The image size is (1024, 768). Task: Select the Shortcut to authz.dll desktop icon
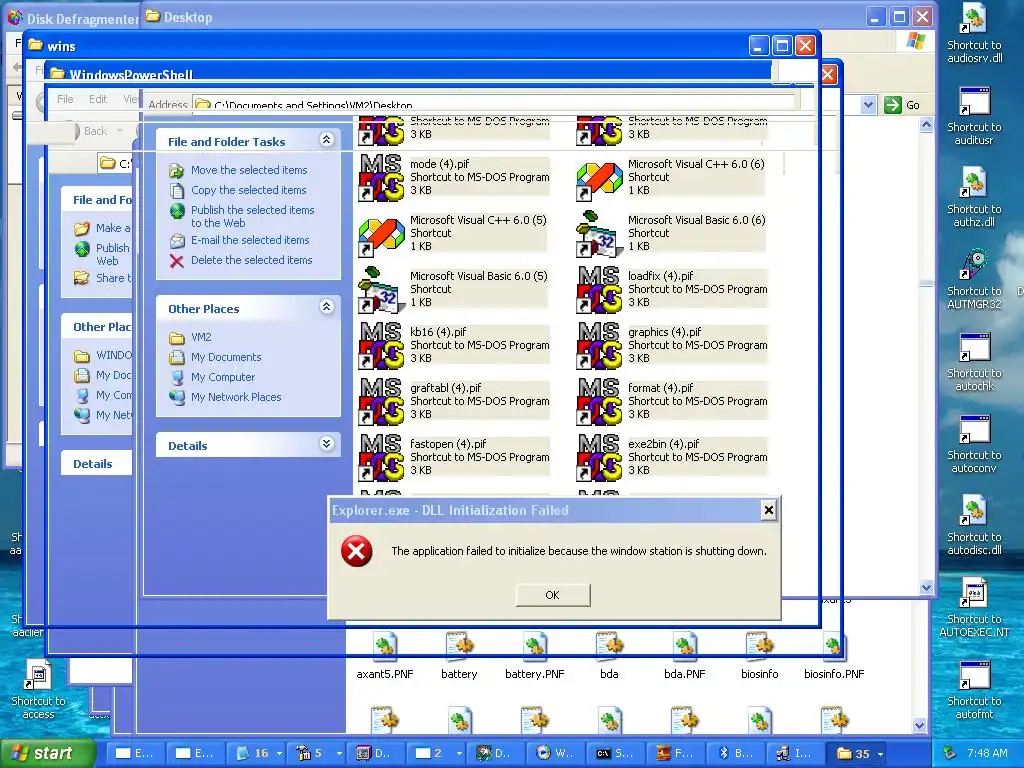(x=974, y=184)
